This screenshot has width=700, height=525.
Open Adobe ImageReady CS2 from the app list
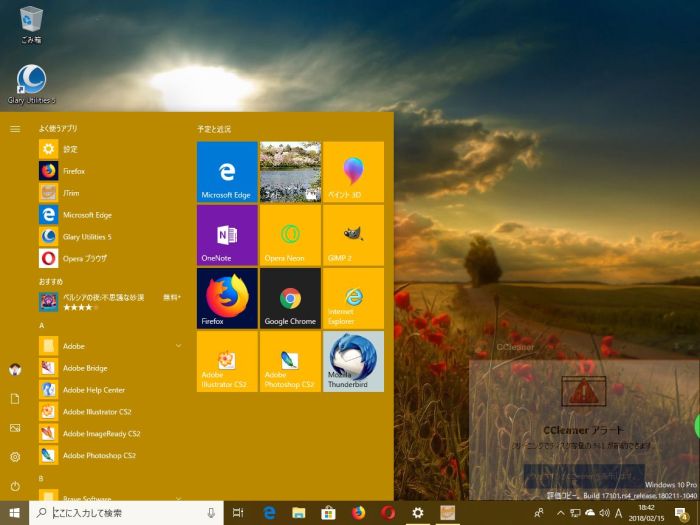pyautogui.click(x=100, y=434)
